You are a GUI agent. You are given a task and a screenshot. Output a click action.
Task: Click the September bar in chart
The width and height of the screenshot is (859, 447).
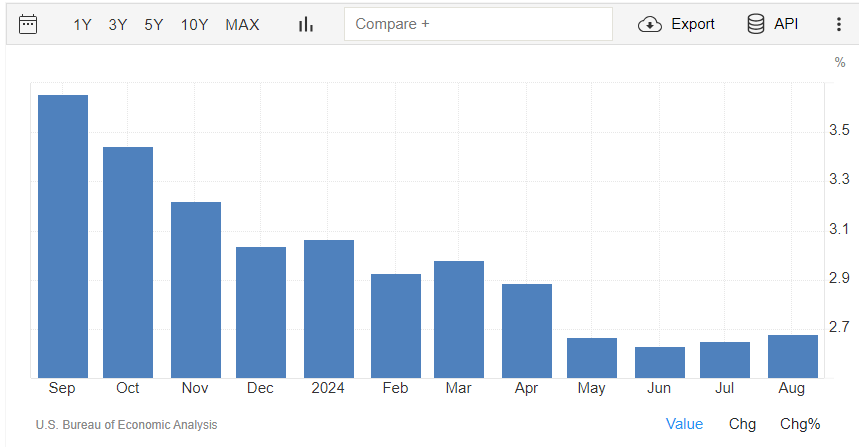point(63,237)
